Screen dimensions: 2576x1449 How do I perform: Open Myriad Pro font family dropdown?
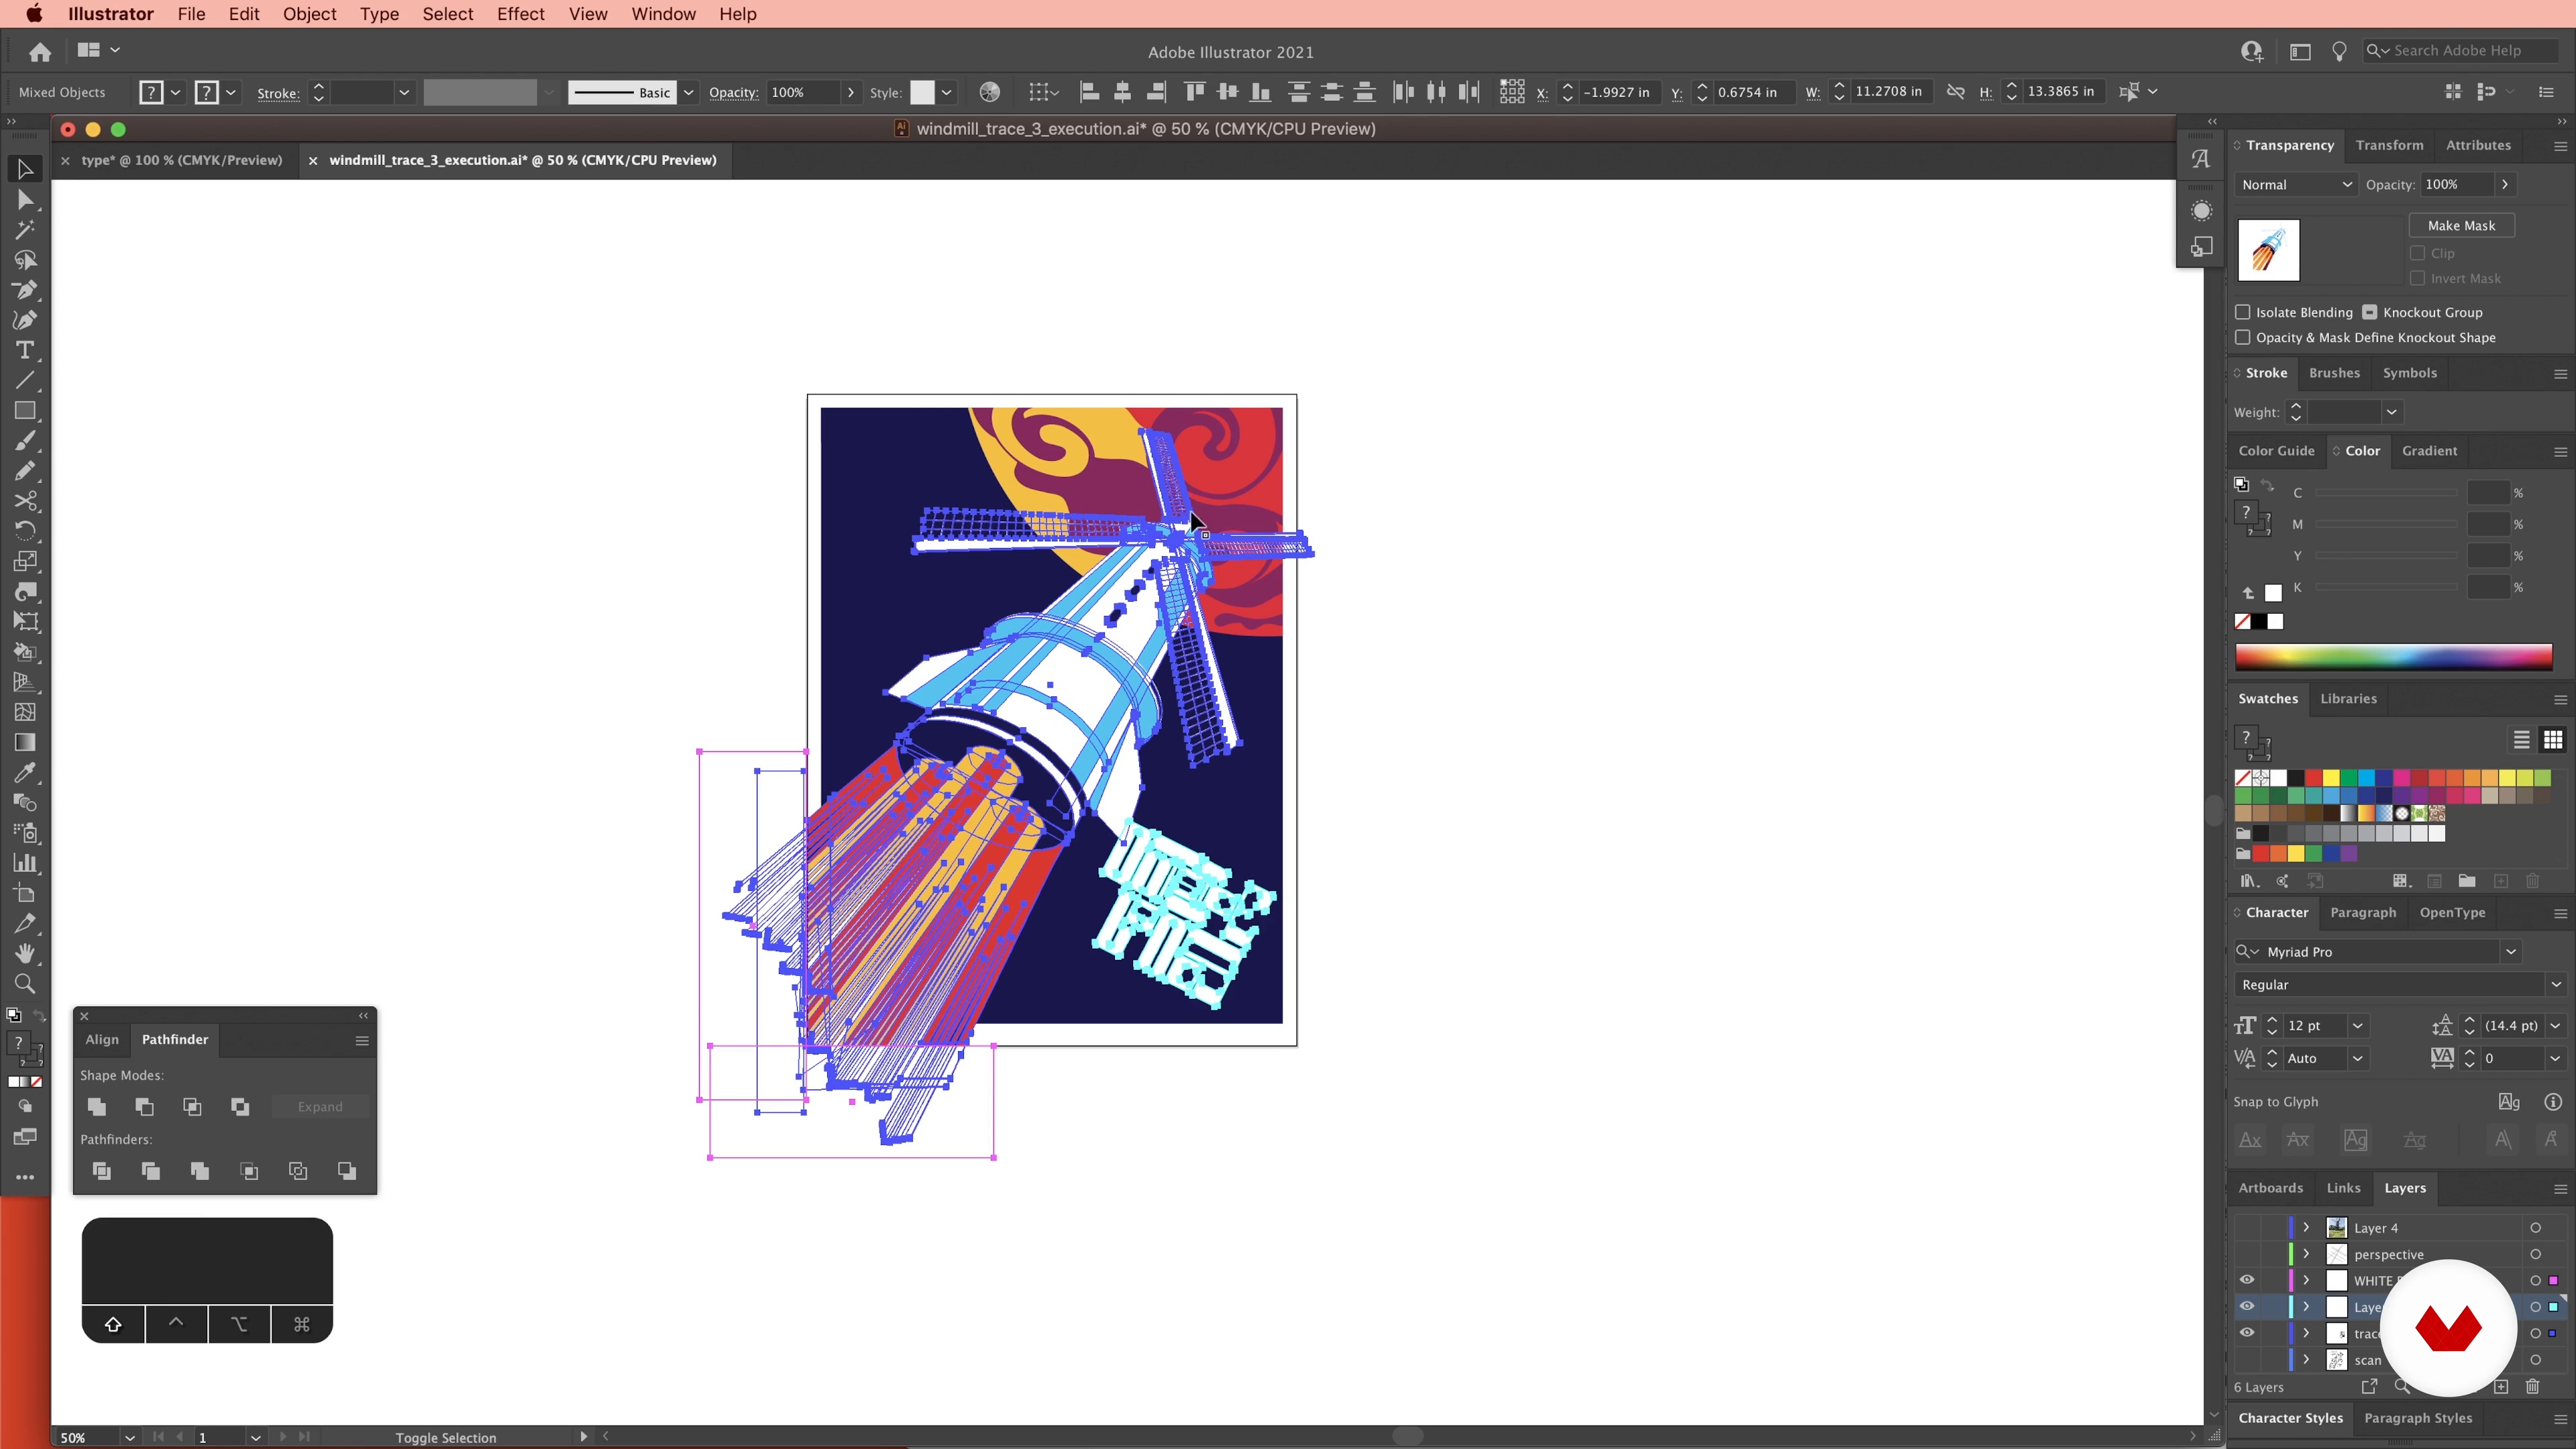2510,951
